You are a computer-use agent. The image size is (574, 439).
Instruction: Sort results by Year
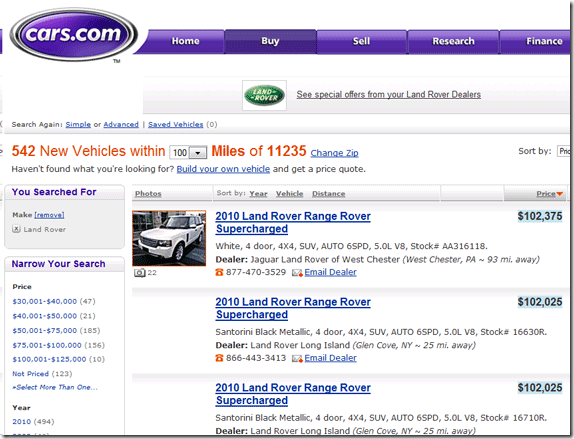click(258, 194)
